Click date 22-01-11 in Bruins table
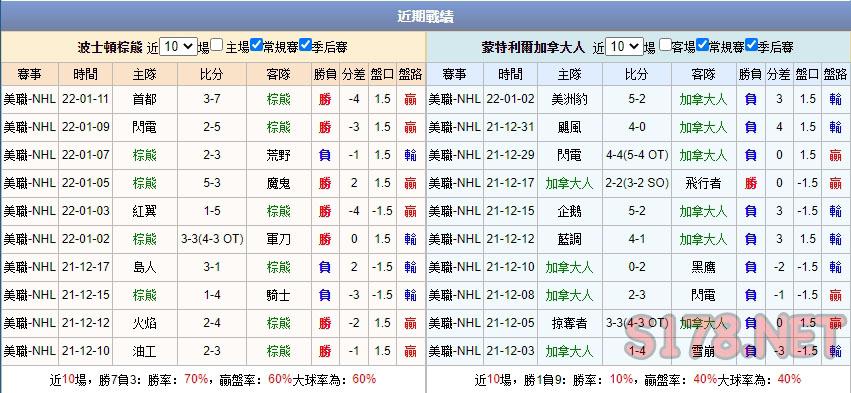Image resolution: width=851 pixels, height=393 pixels. point(86,99)
